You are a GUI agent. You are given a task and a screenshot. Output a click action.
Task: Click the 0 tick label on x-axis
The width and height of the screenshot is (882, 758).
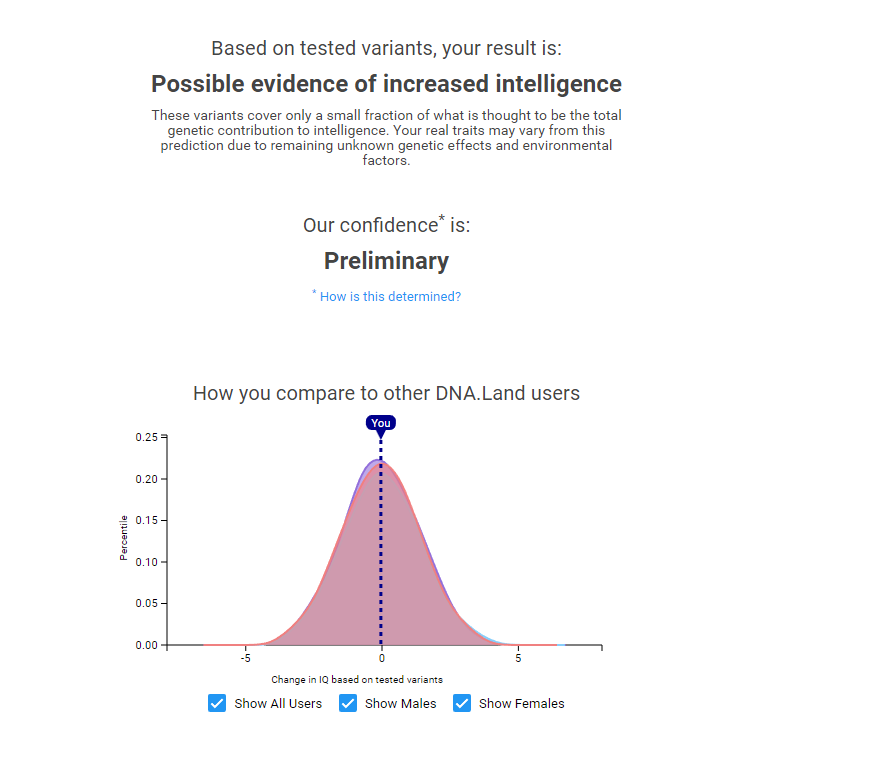point(381,658)
